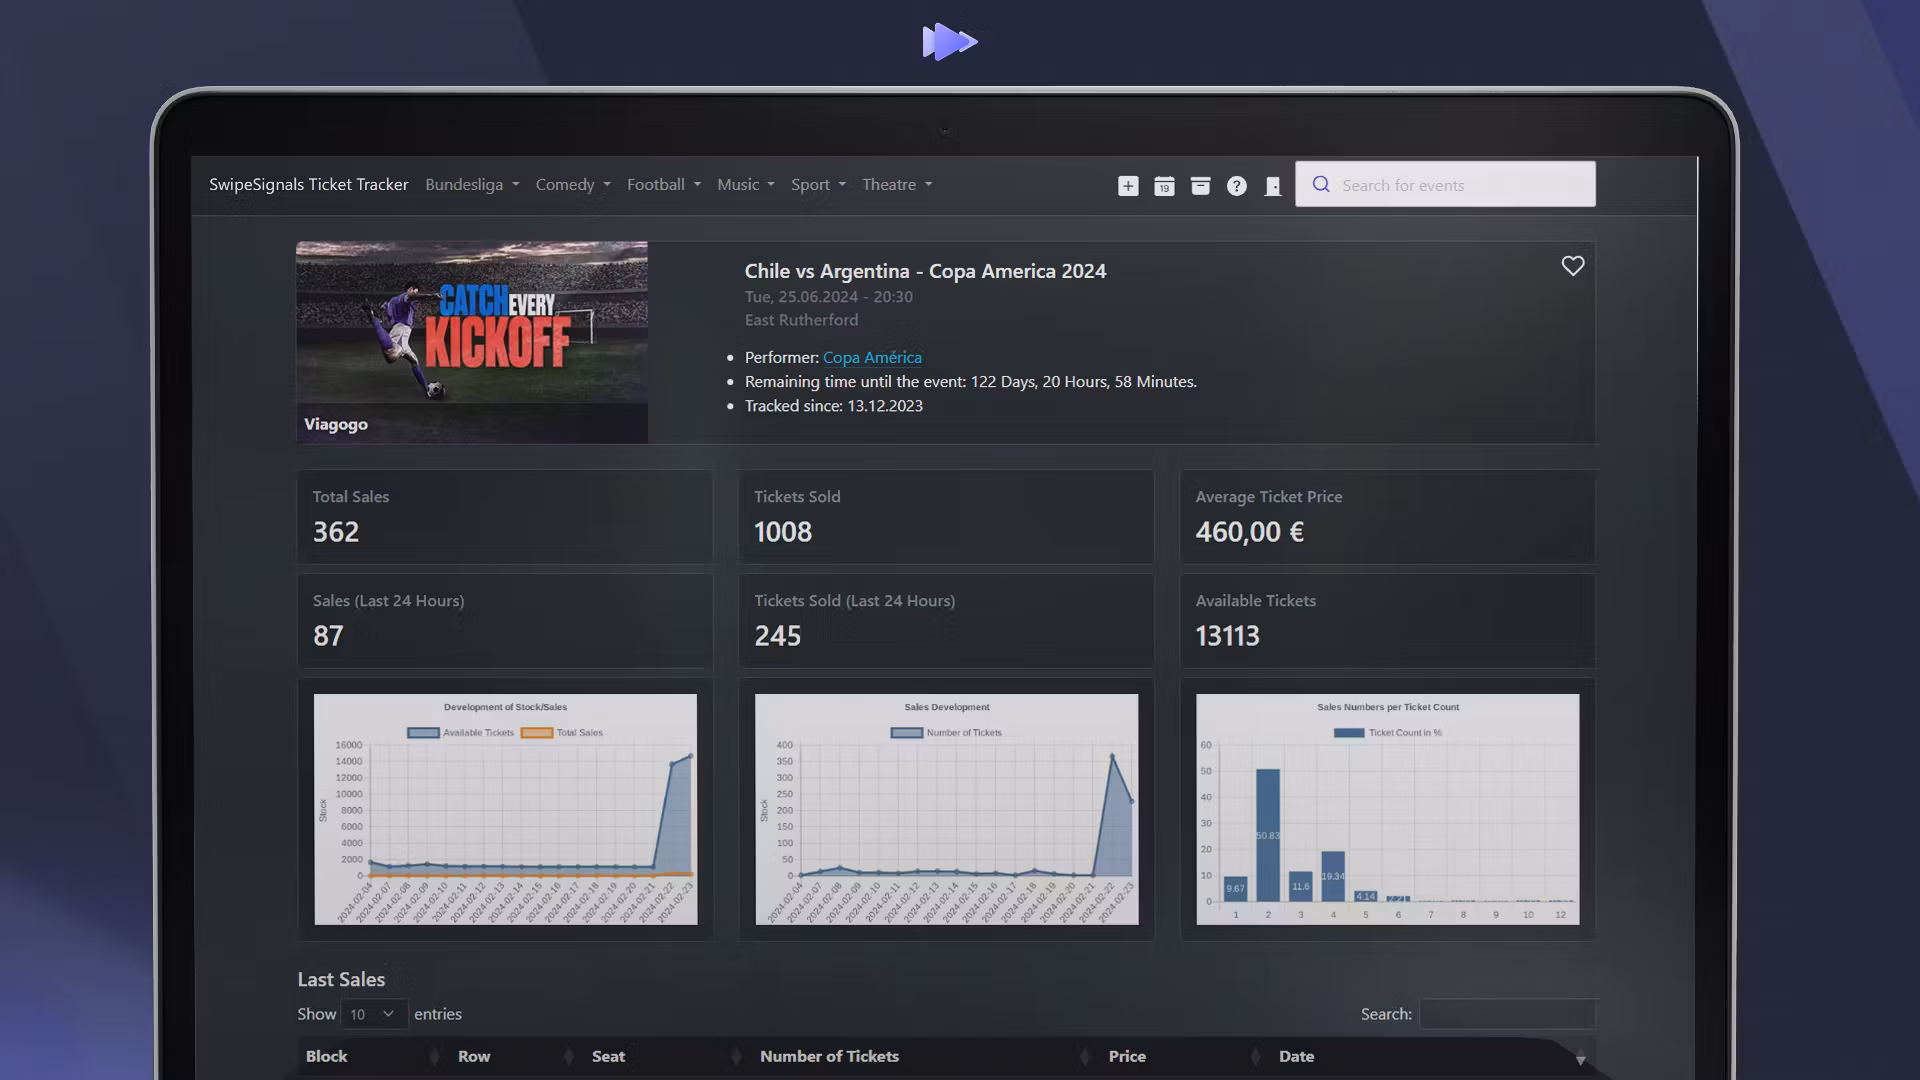The height and width of the screenshot is (1080, 1920).
Task: Open the Show entries count dropdown
Action: pyautogui.click(x=373, y=1014)
